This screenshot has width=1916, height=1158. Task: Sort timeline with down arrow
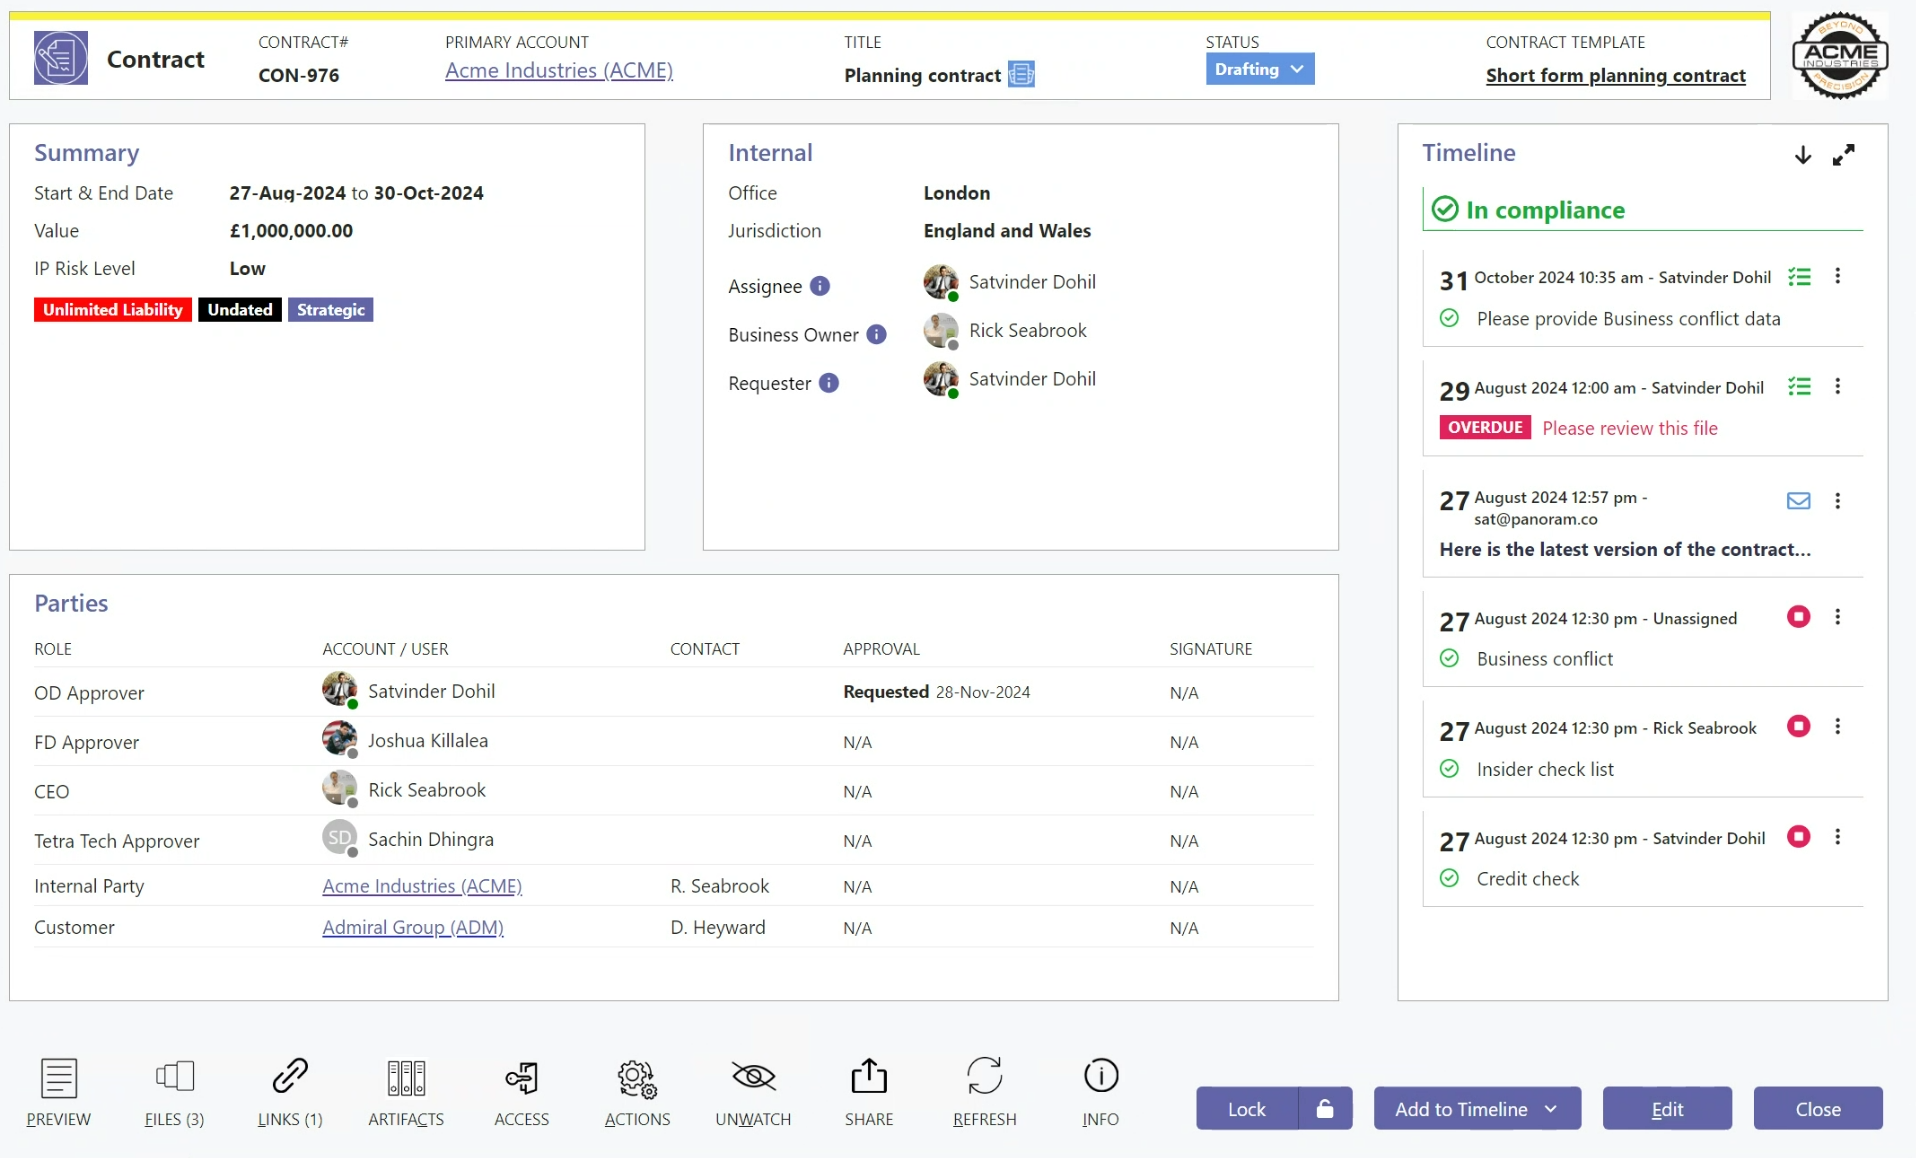(x=1802, y=155)
